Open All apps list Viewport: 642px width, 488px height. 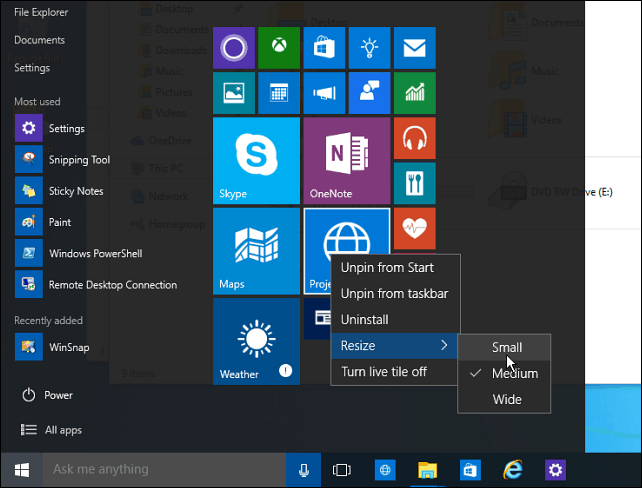(x=51, y=430)
